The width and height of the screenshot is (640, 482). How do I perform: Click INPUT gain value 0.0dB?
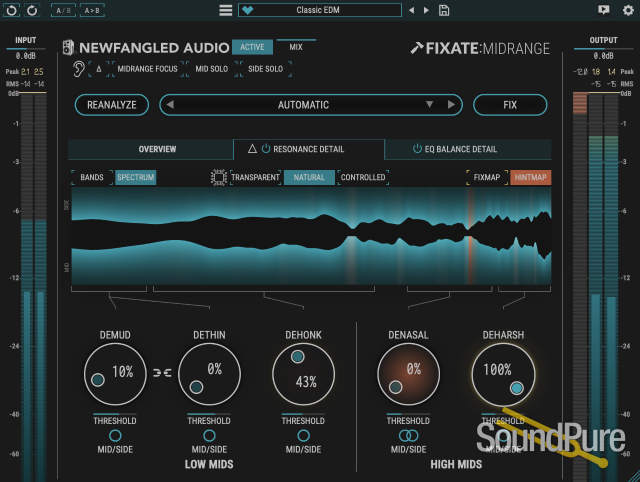pos(26,56)
